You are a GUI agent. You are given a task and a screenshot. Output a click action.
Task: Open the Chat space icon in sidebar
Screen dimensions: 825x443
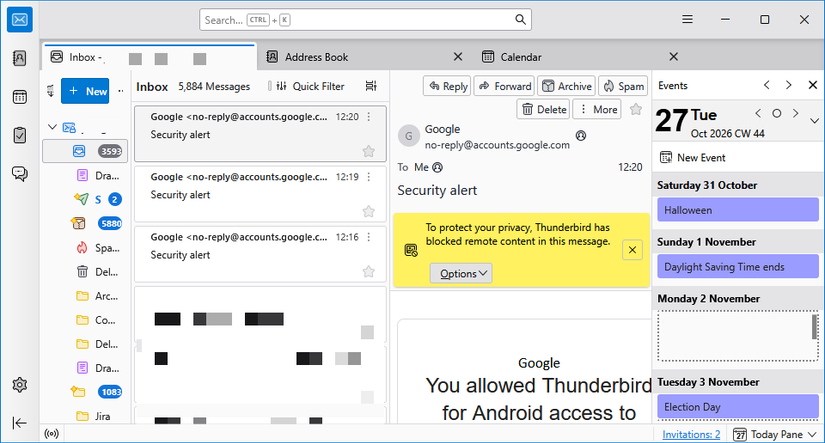[19, 174]
